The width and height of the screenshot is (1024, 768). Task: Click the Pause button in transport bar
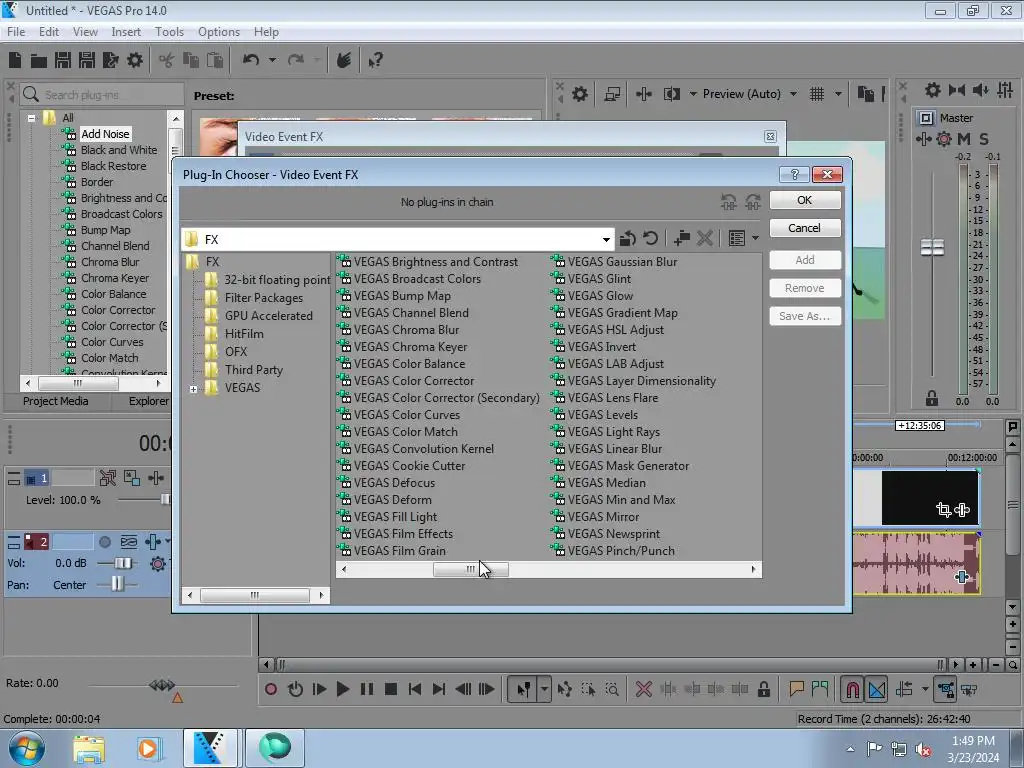(x=367, y=689)
